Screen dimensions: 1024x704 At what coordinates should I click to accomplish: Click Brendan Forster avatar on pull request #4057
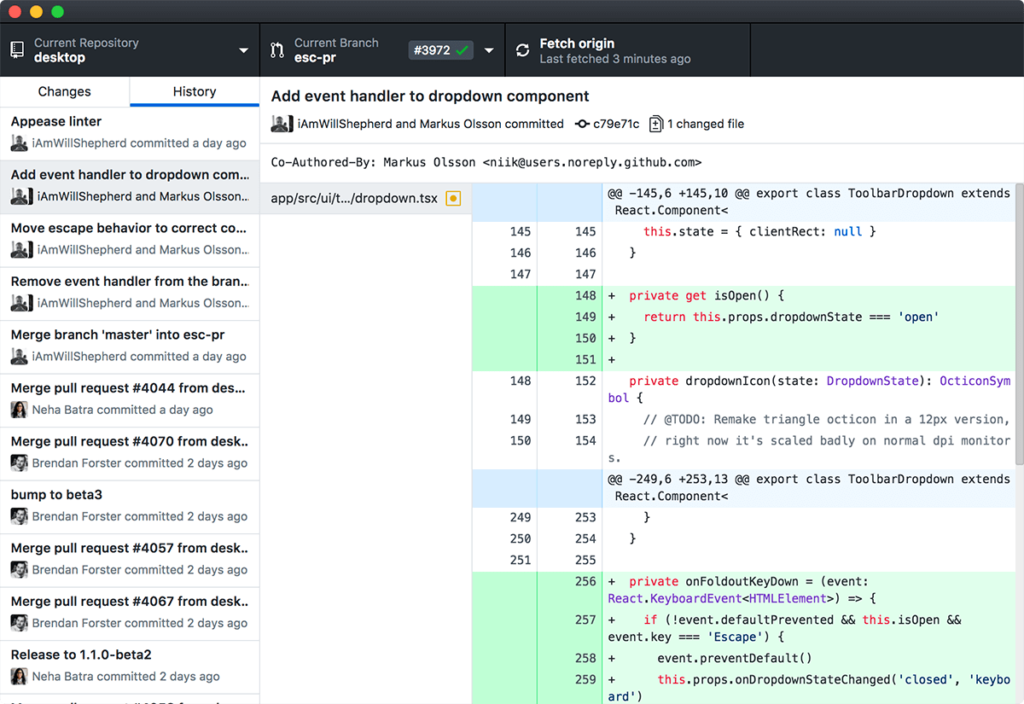coord(19,569)
